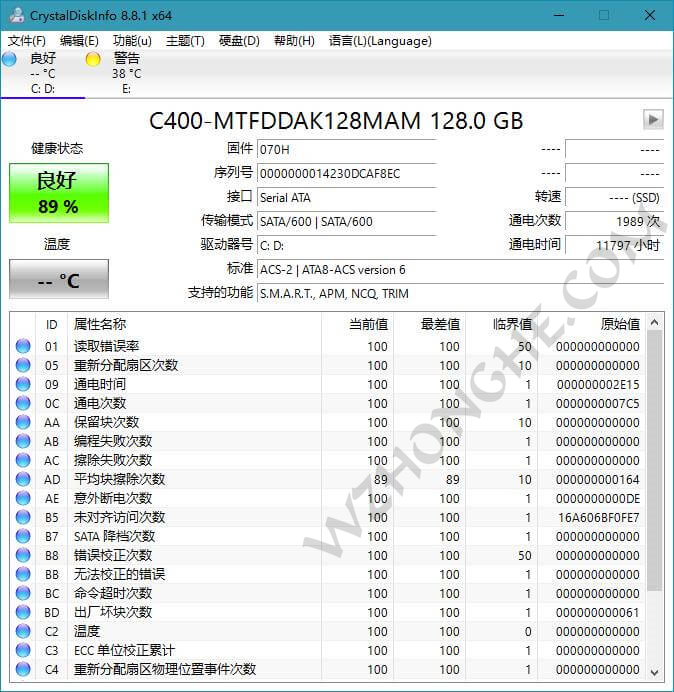Click status icon of row BC 命令超时次数
674x692 pixels.
23,593
